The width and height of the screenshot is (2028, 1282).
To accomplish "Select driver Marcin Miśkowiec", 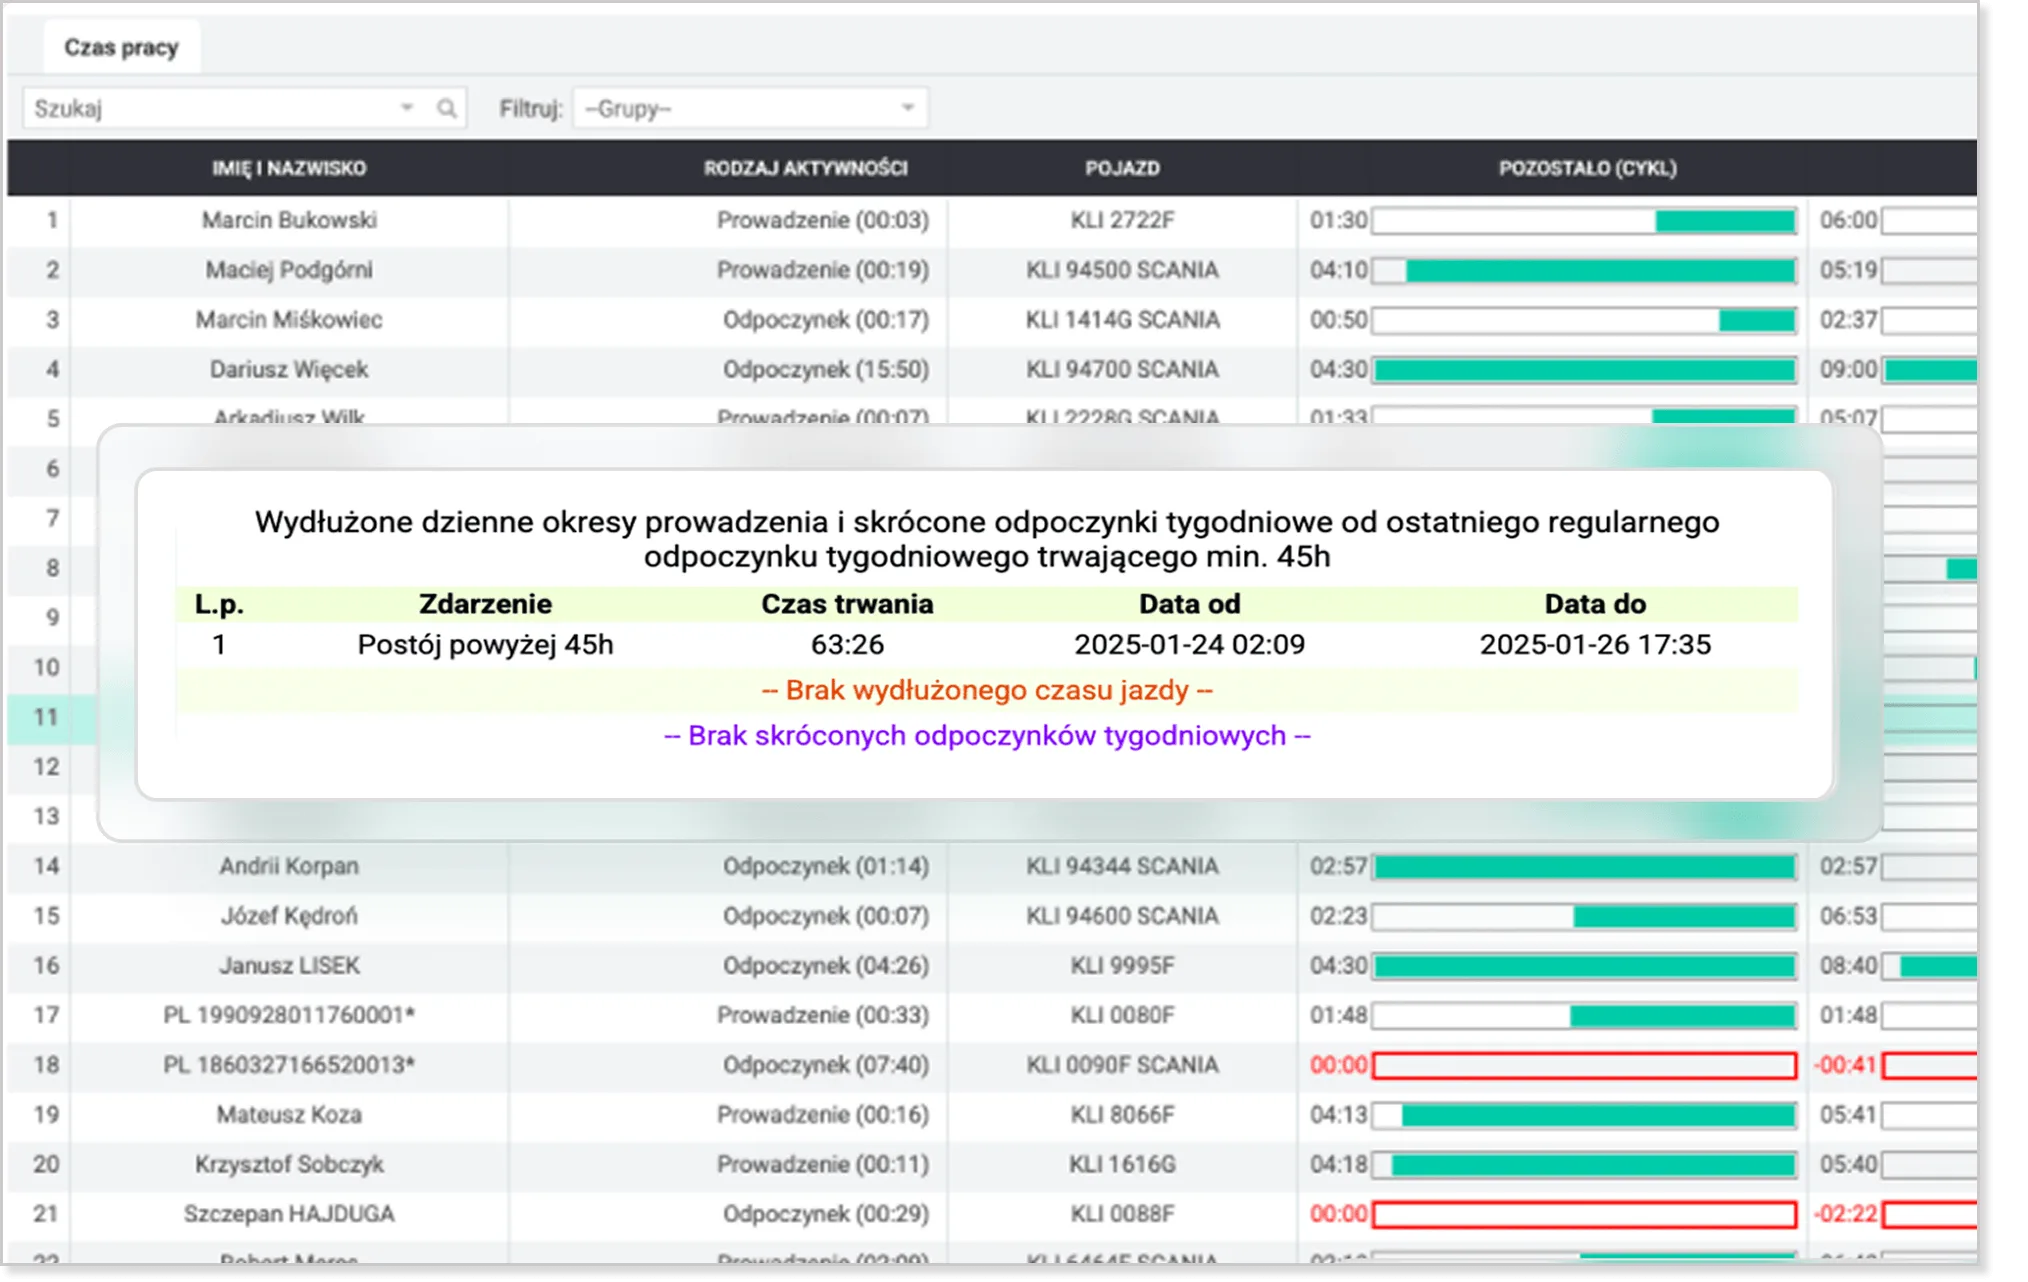I will click(289, 320).
